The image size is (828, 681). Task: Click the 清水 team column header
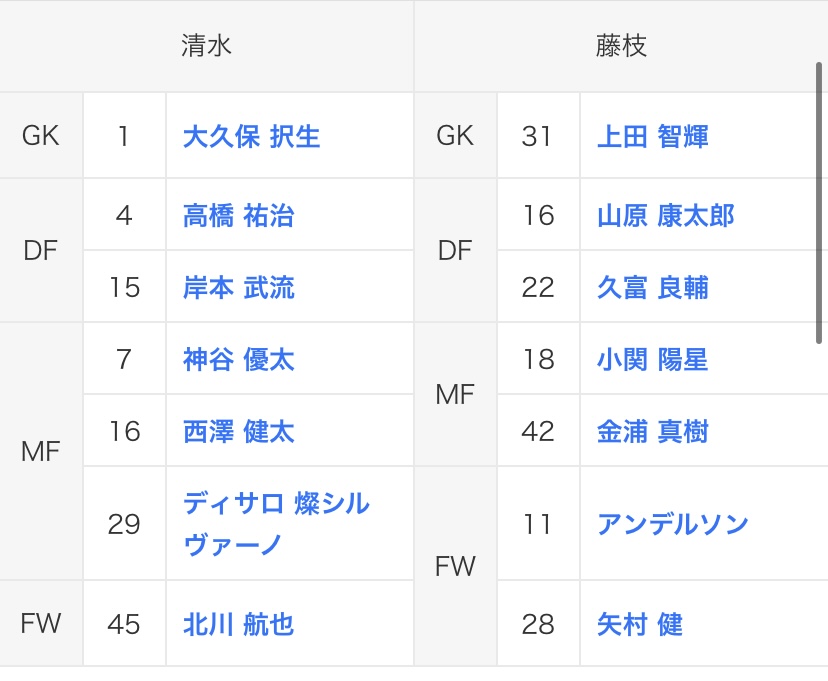(207, 46)
